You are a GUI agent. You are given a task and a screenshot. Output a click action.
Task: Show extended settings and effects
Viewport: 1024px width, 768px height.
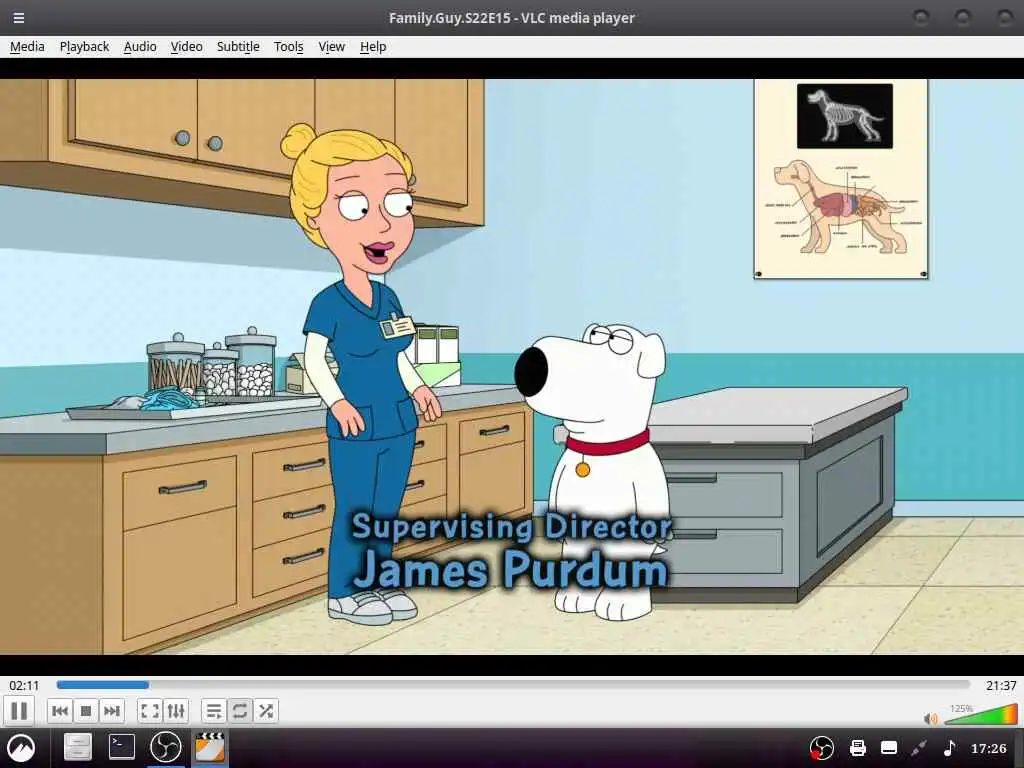click(x=176, y=711)
